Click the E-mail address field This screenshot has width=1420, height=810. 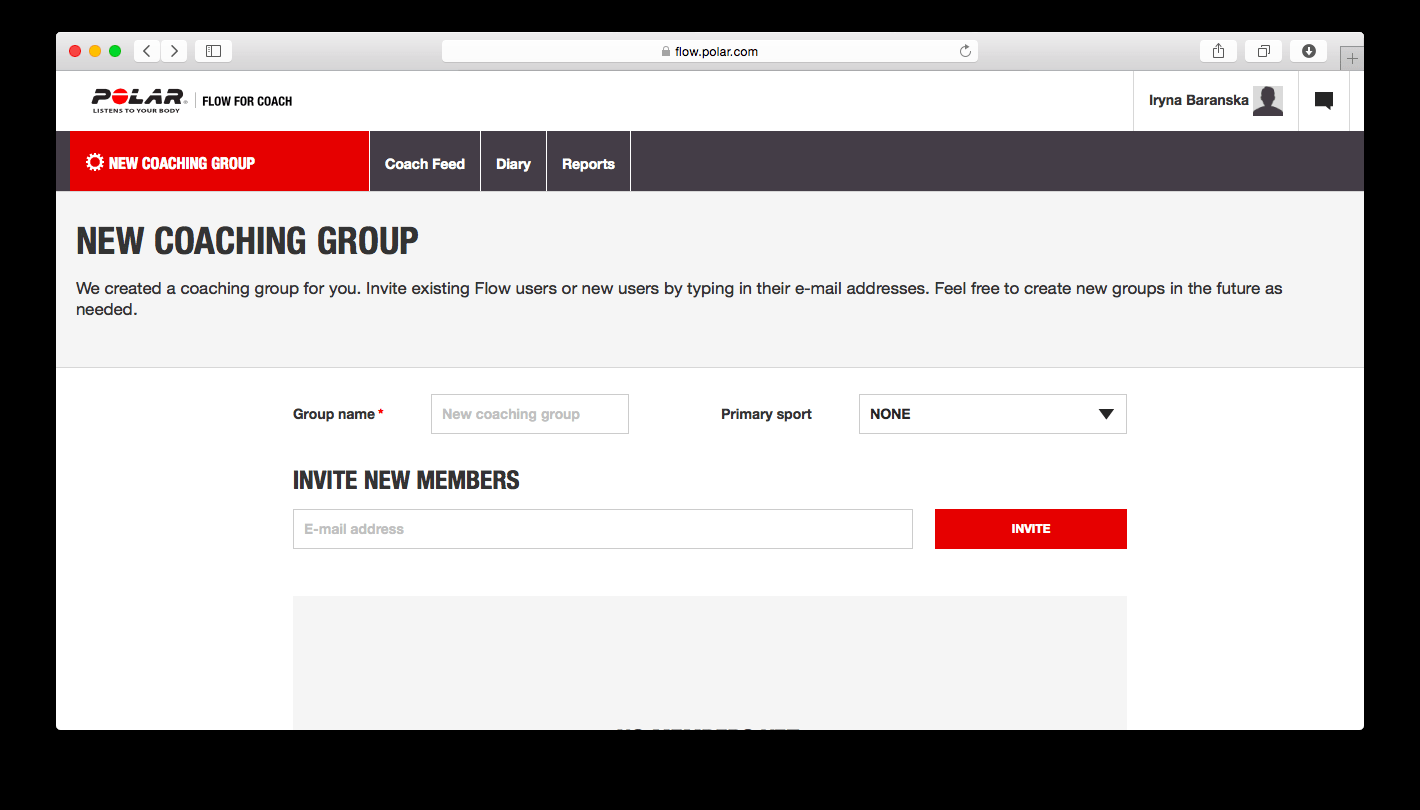coord(602,529)
